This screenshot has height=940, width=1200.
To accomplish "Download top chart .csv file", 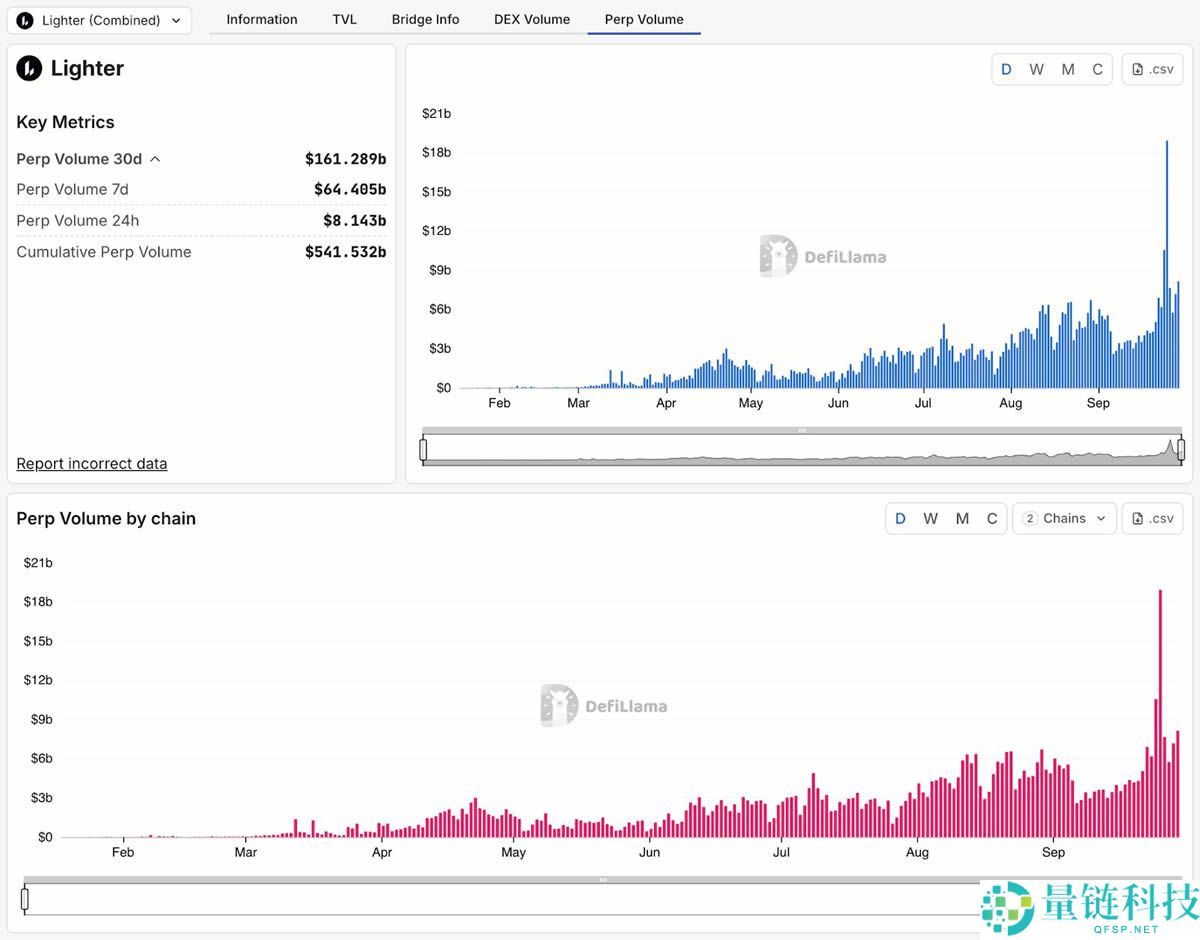I will (x=1152, y=69).
